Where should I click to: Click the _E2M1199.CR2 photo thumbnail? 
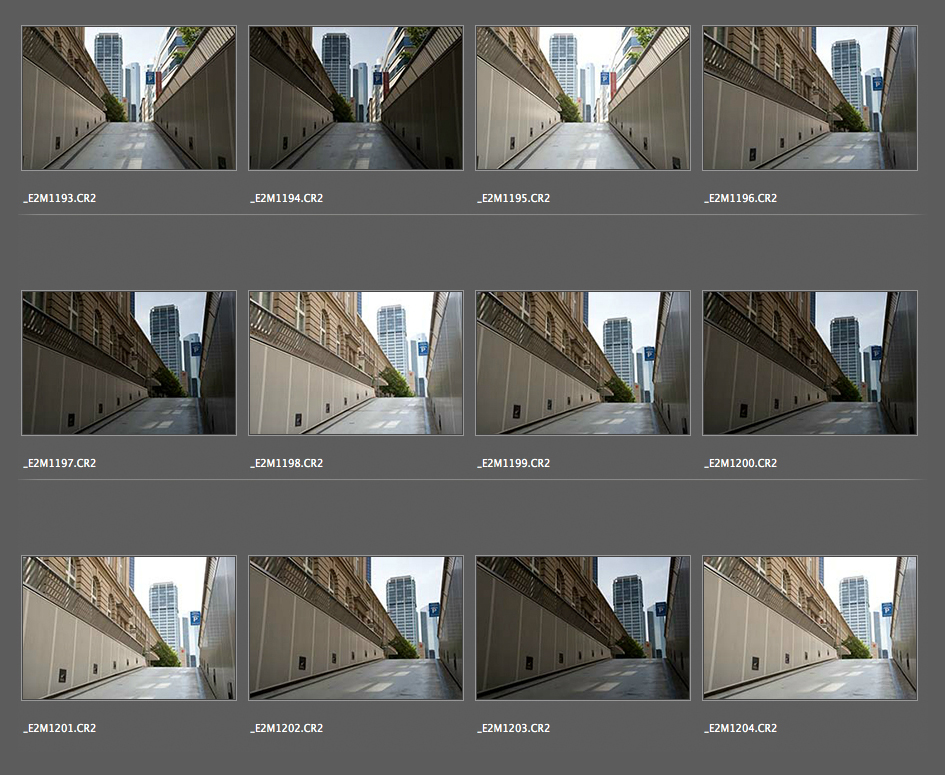pyautogui.click(x=583, y=363)
